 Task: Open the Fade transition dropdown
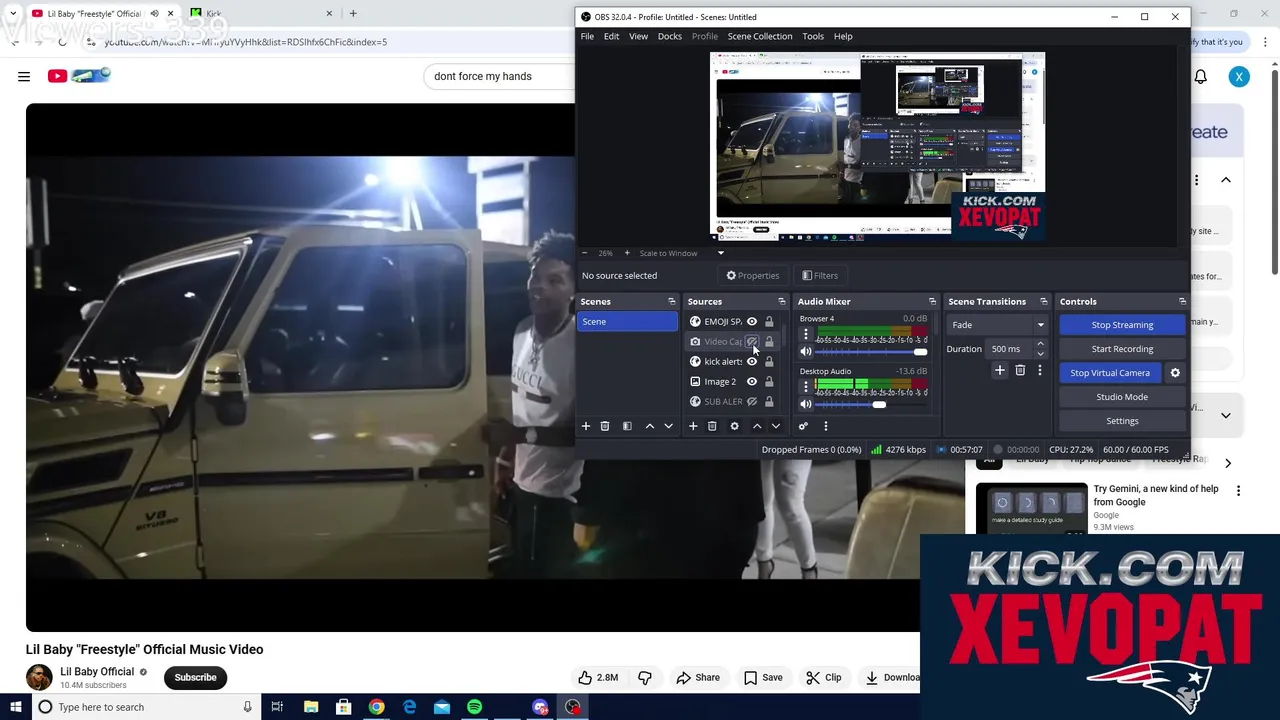(x=997, y=325)
